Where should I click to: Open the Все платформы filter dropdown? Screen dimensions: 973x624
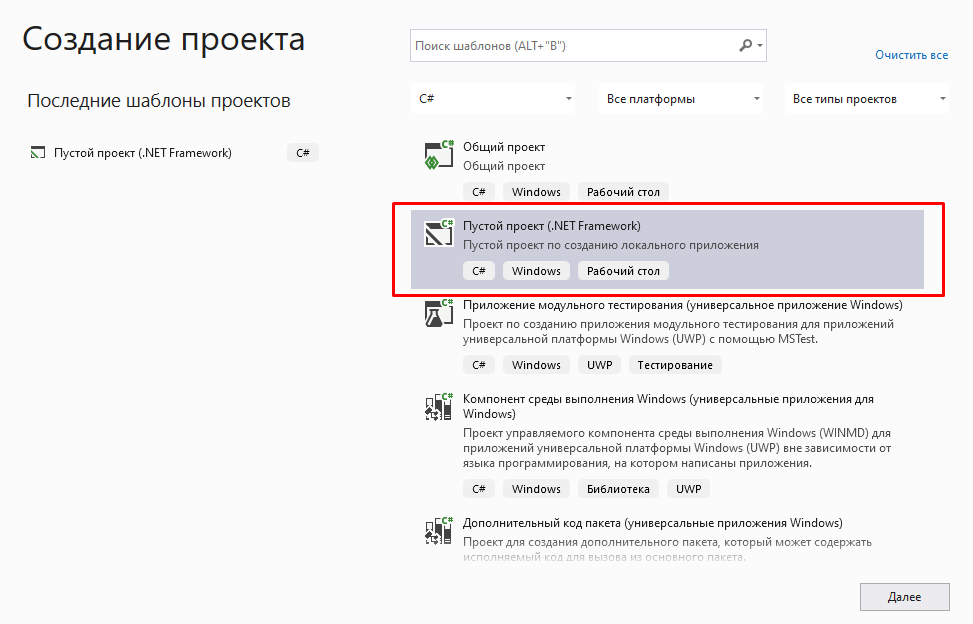coord(681,99)
